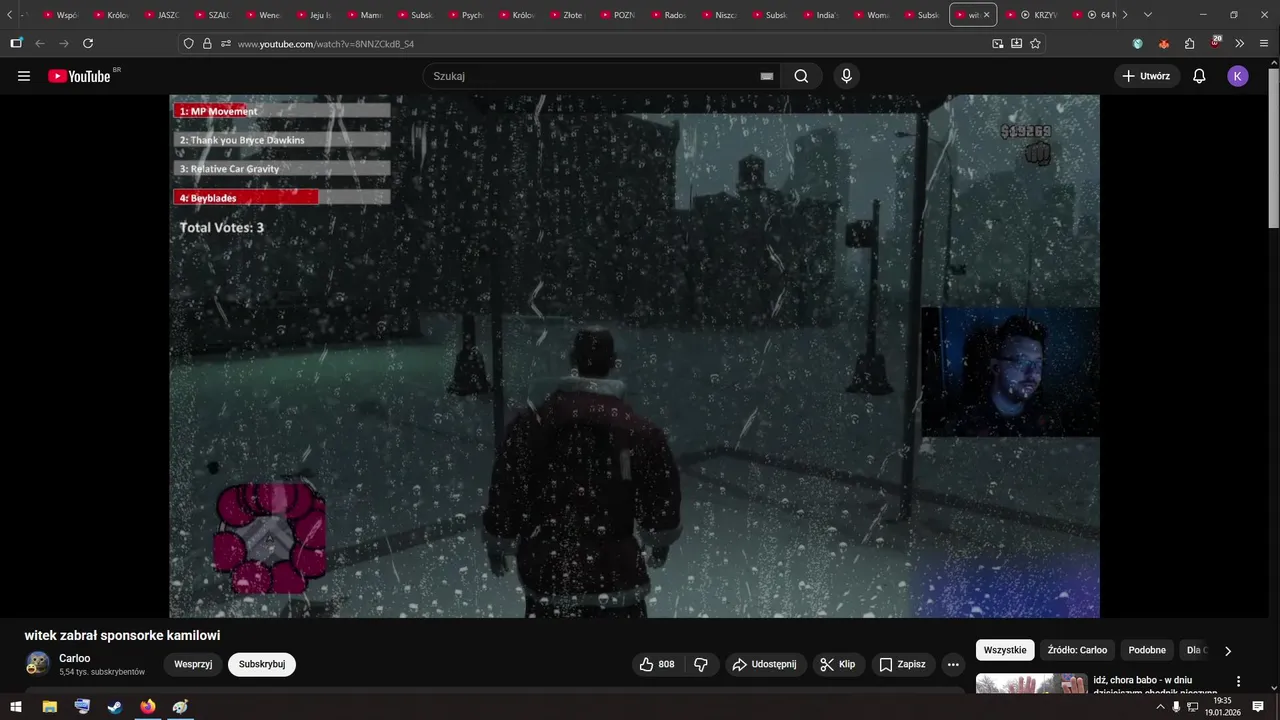Screen dimensions: 1280x720
Task: Open Carloo channel avatar
Action: point(38,664)
